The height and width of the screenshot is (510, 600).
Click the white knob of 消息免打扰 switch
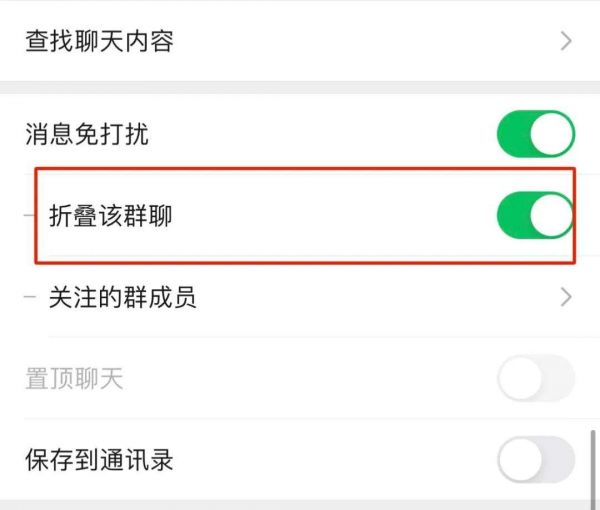(552, 135)
